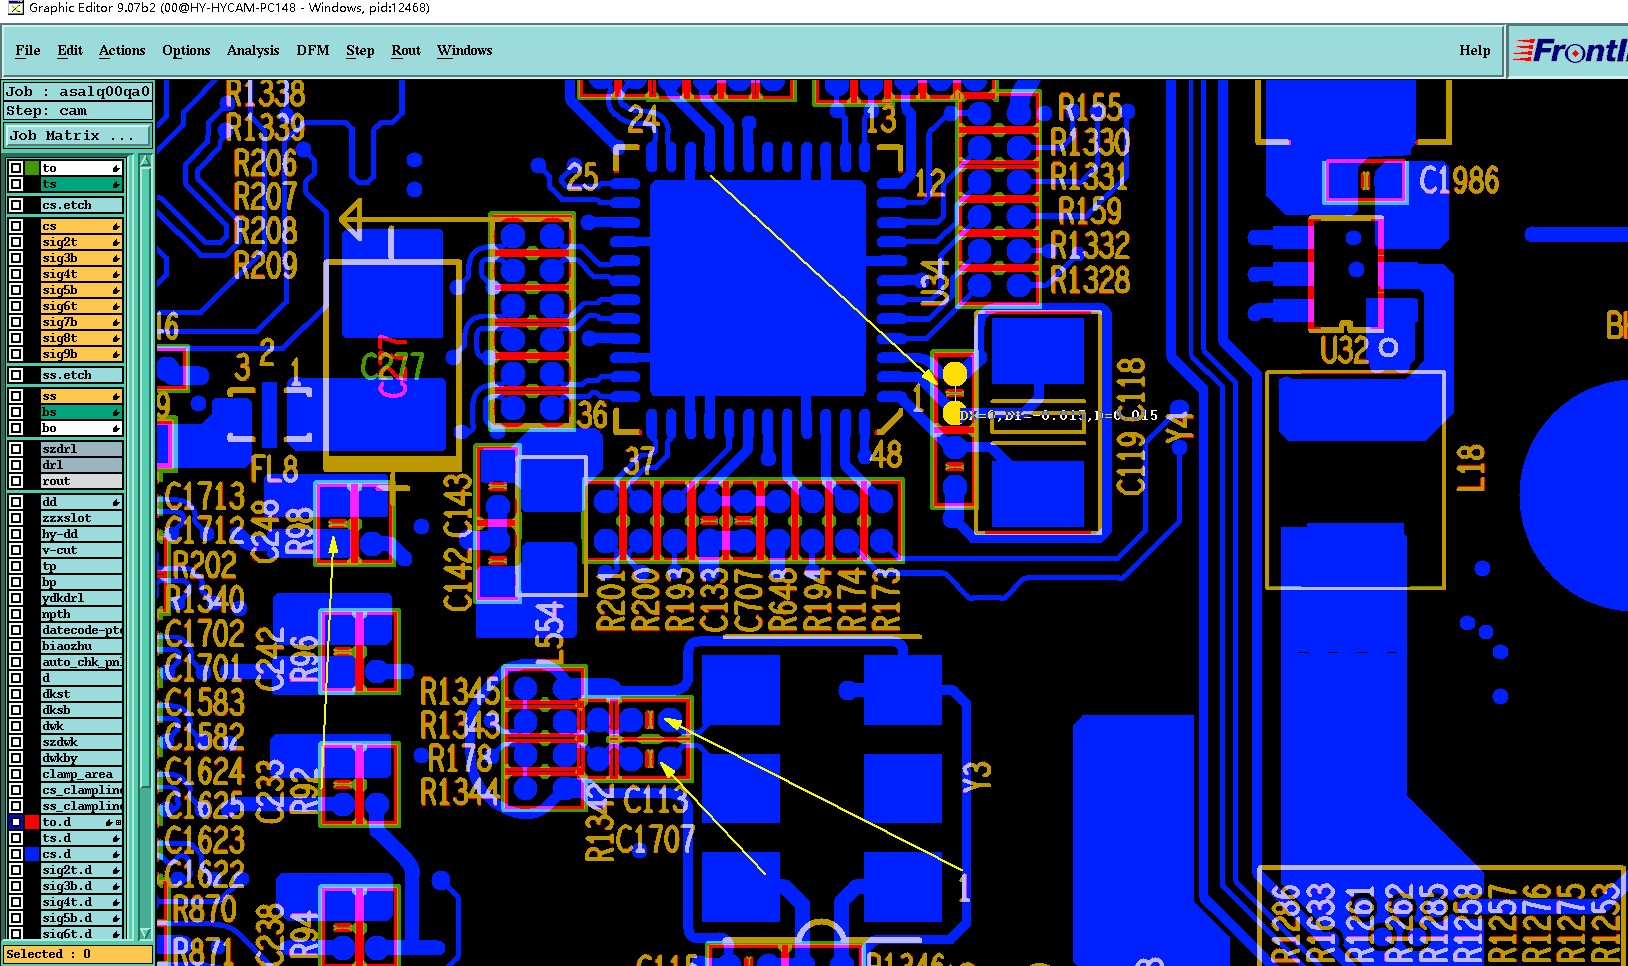The image size is (1628, 966).
Task: Click the hand icon on 'bo' layer
Action: pos(116,428)
